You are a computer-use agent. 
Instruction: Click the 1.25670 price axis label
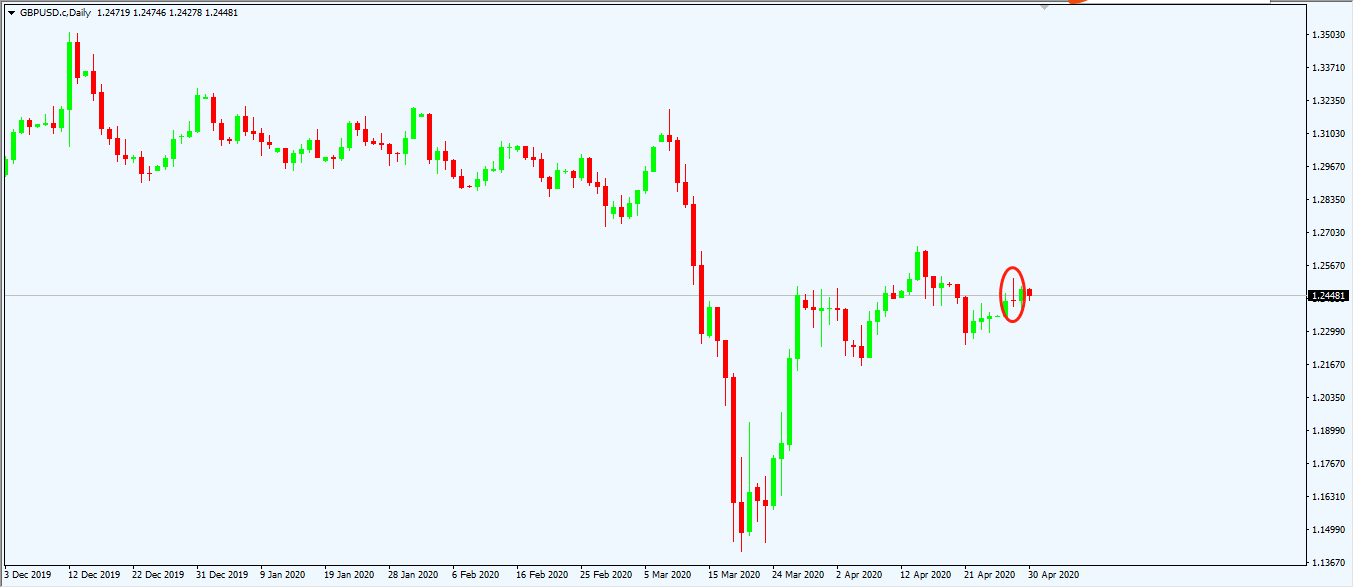coord(1329,266)
